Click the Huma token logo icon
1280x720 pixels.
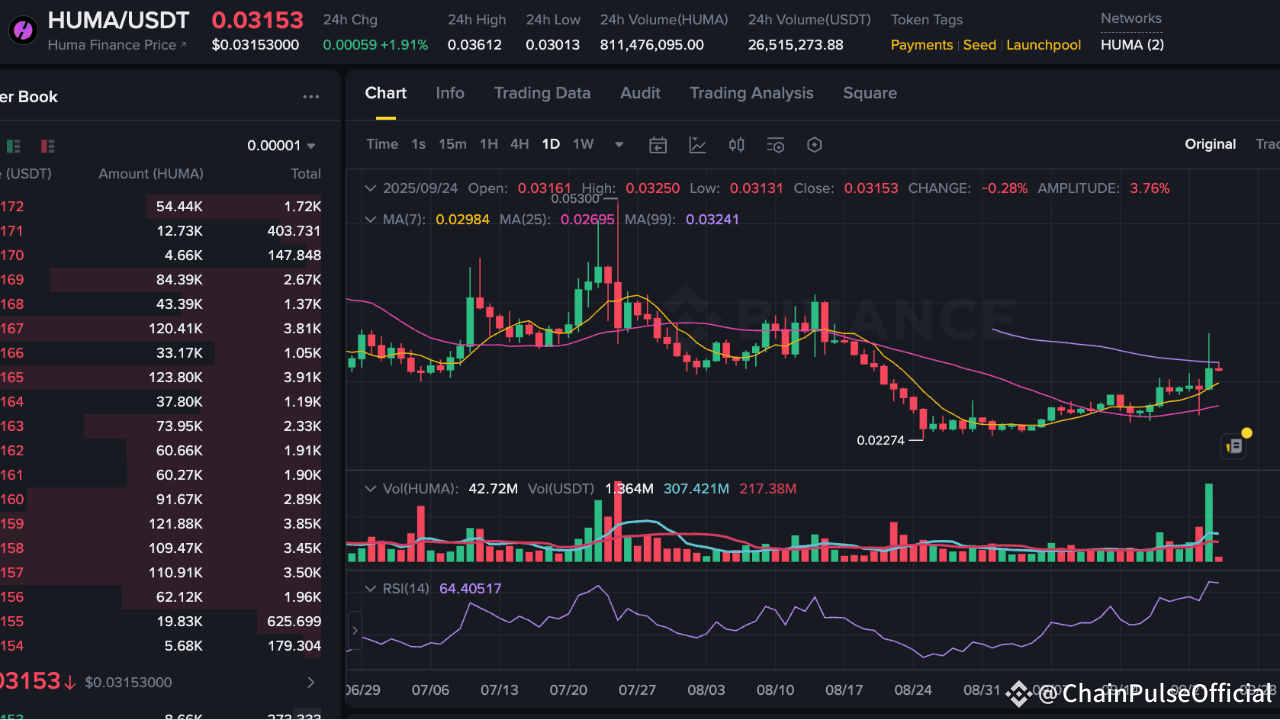24,28
